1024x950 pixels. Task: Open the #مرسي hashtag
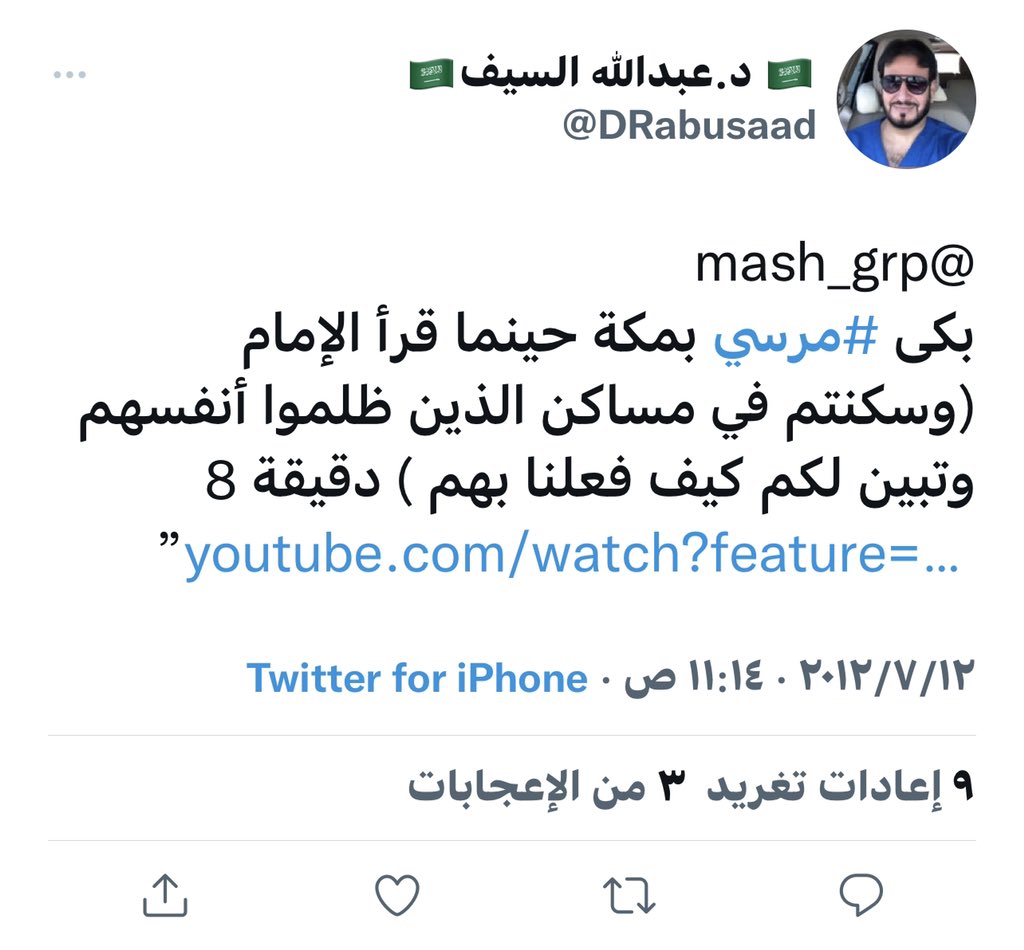(x=794, y=340)
